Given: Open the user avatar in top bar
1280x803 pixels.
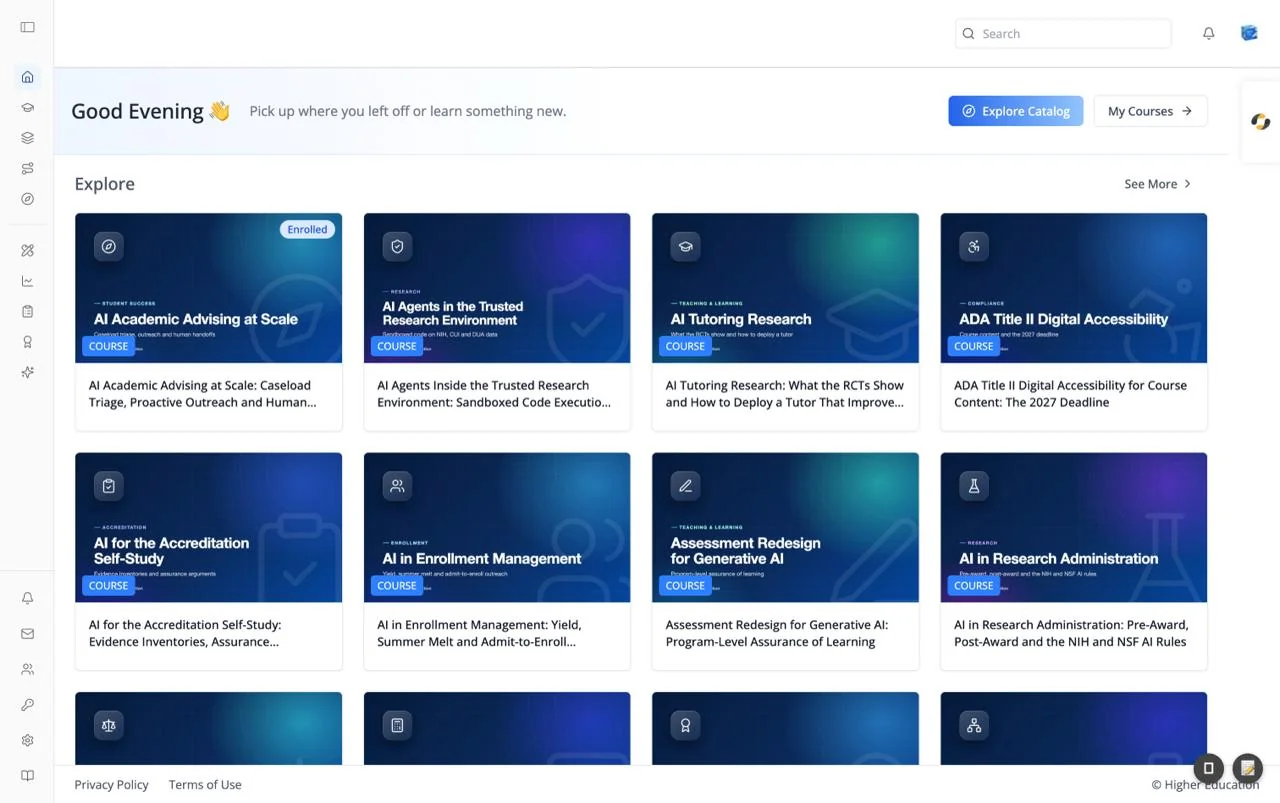Looking at the screenshot, I should tap(1249, 33).
